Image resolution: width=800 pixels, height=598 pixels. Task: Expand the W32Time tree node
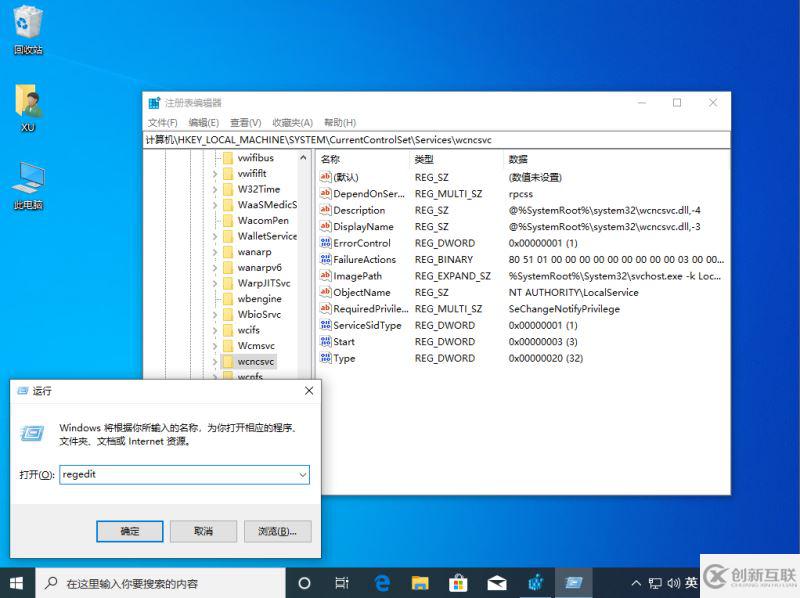coord(214,189)
